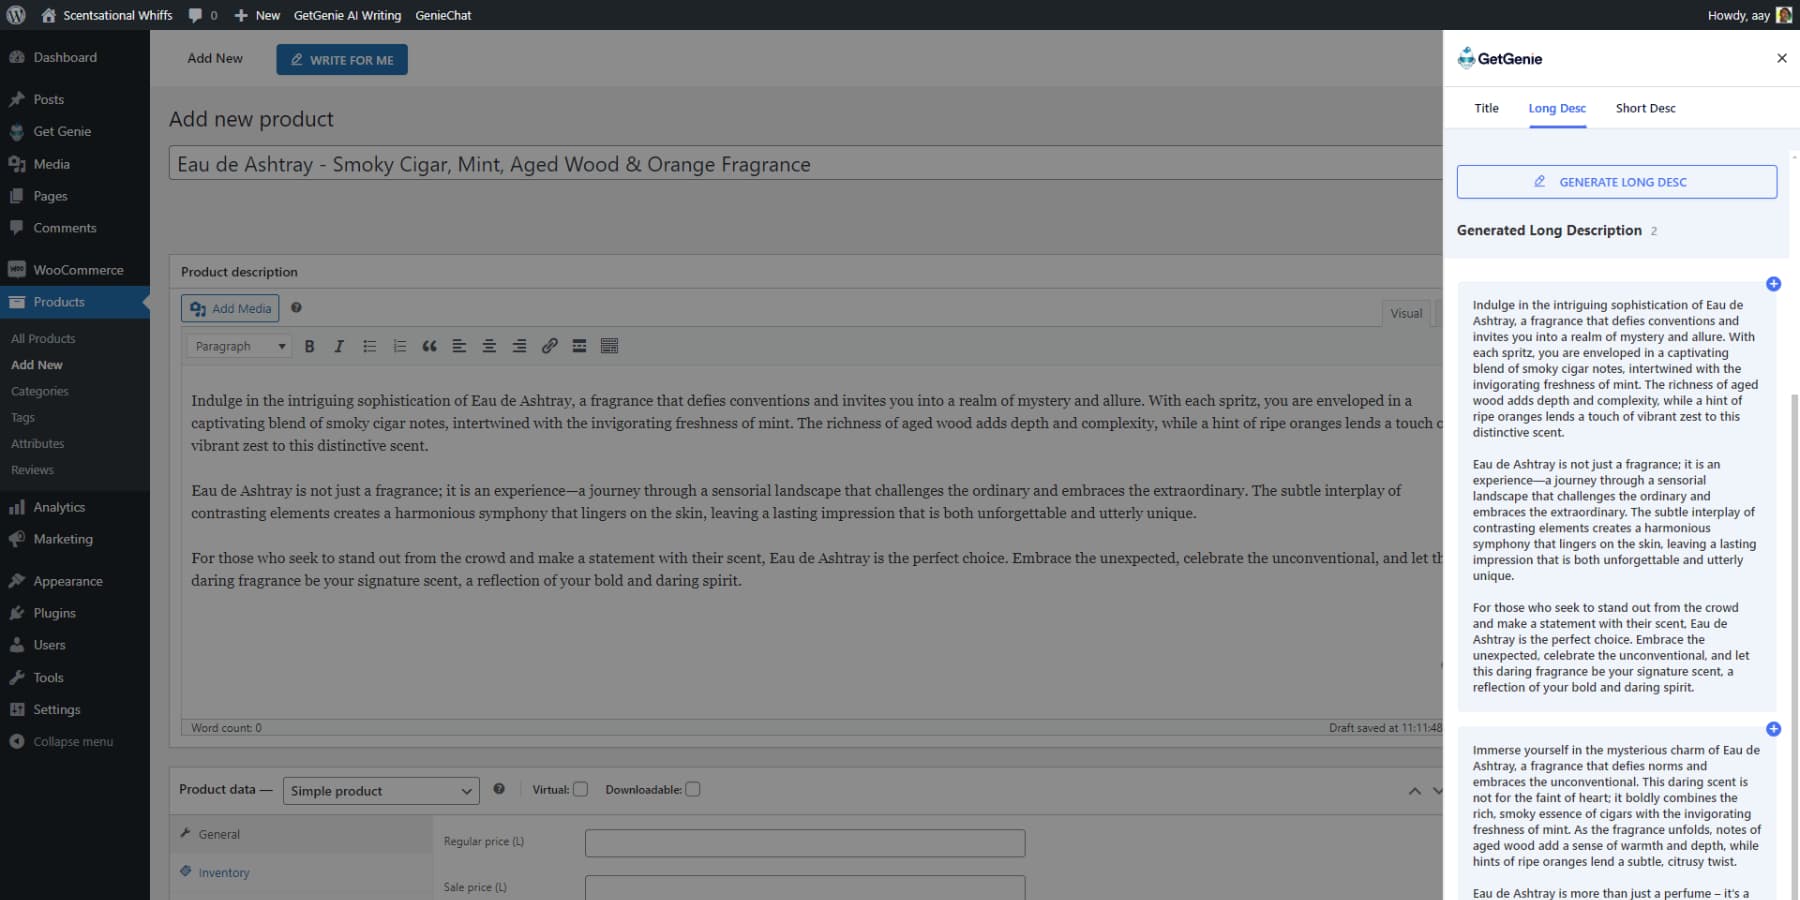This screenshot has width=1800, height=900.
Task: Switch to the Short Desc tab
Action: point(1644,108)
